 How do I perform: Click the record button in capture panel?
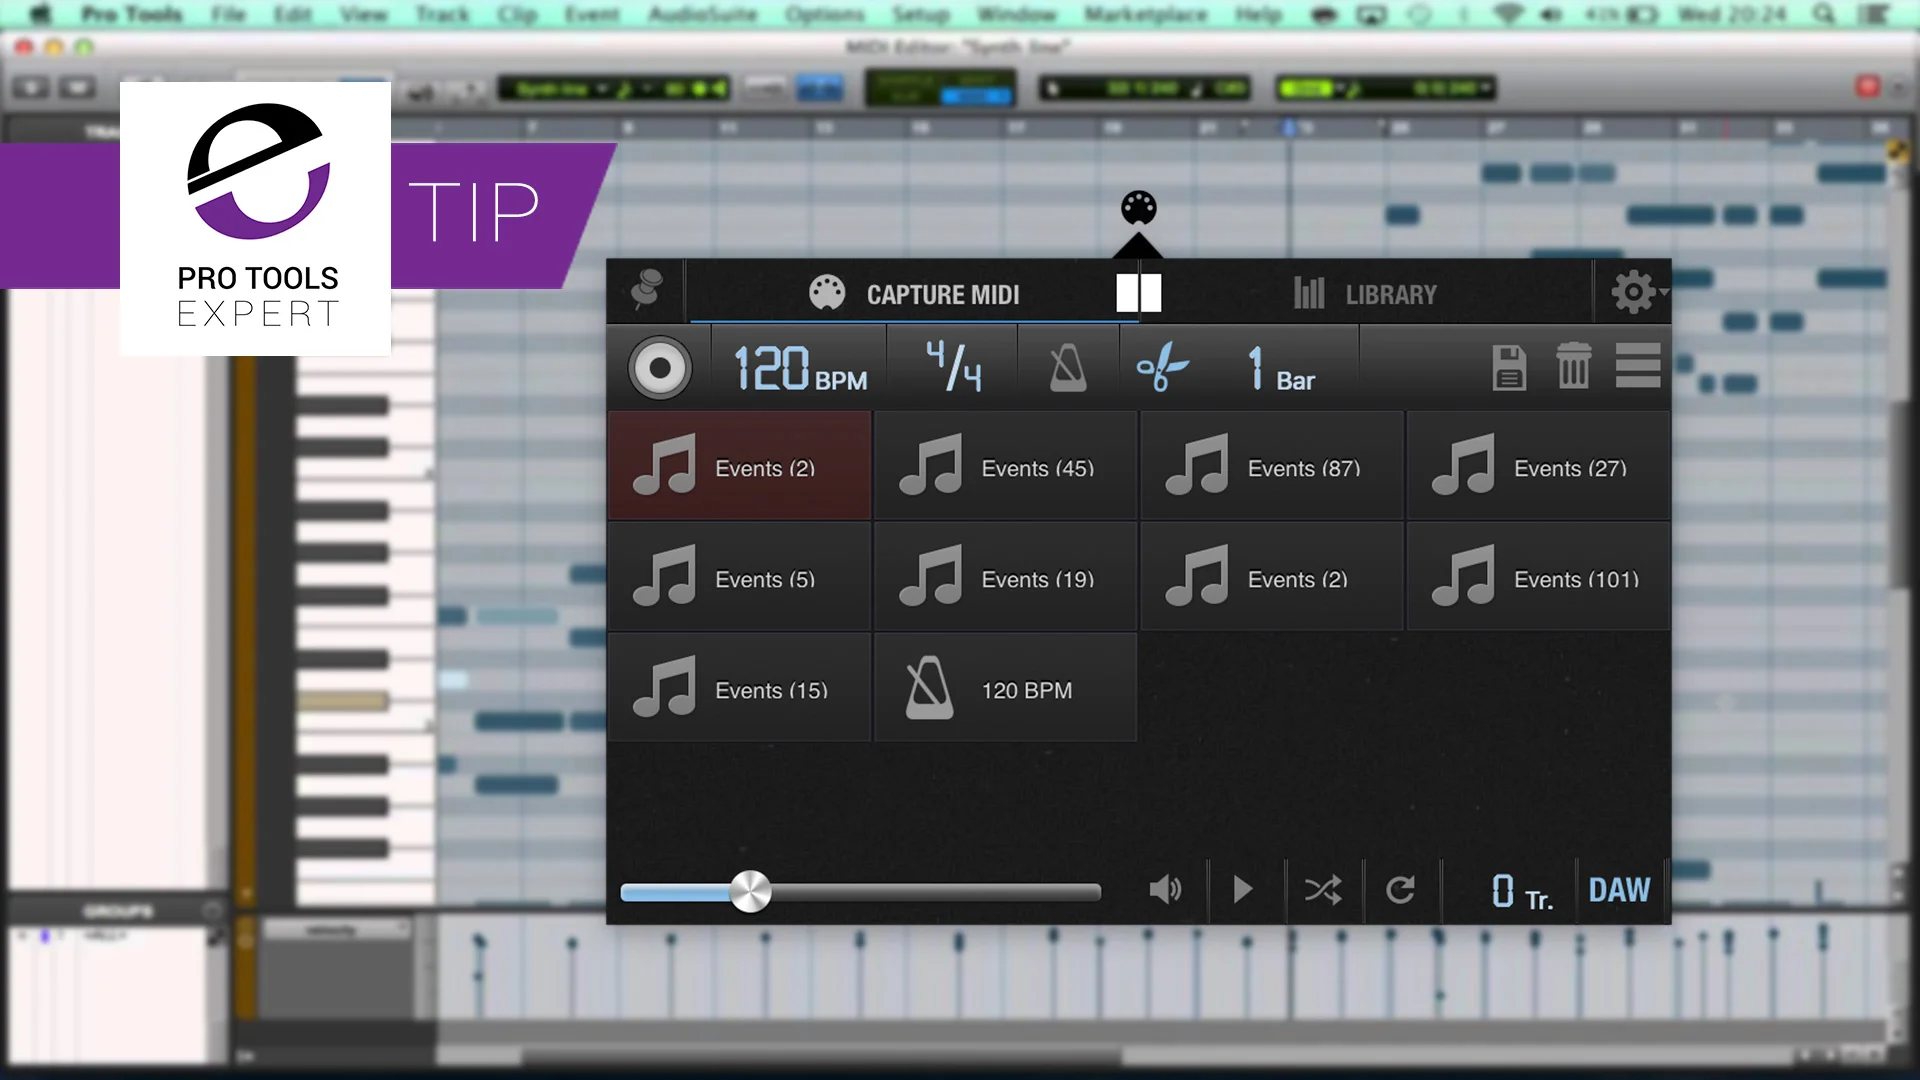[660, 368]
